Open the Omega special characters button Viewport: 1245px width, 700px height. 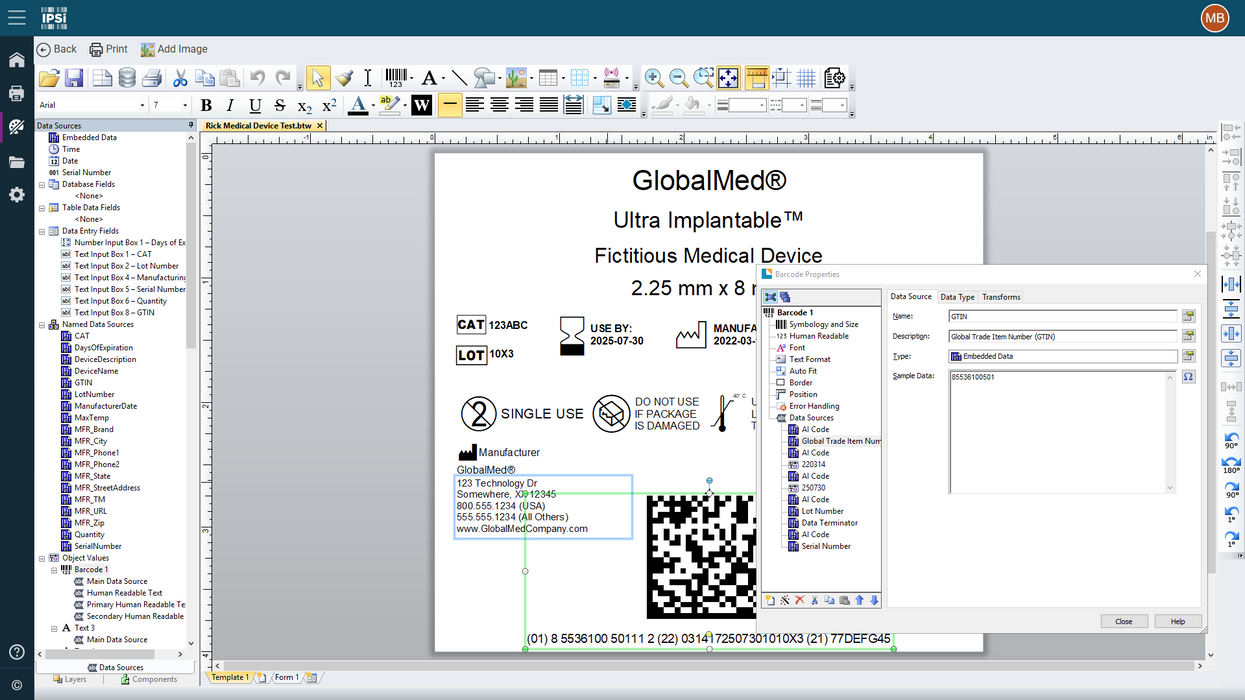1189,377
